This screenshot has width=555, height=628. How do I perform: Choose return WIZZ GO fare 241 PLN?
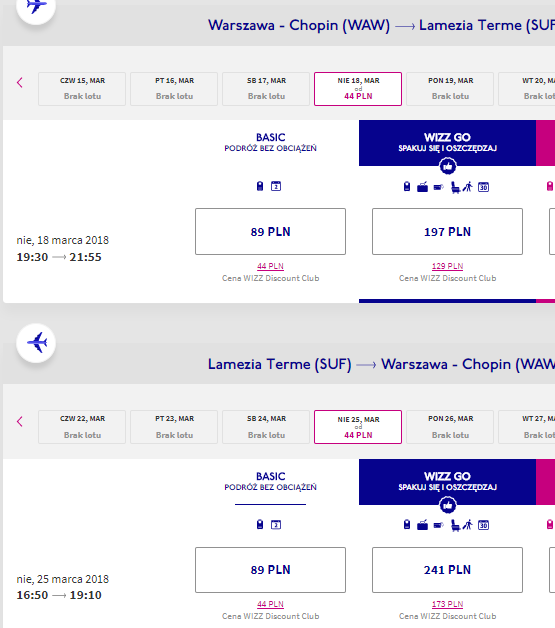coord(447,570)
